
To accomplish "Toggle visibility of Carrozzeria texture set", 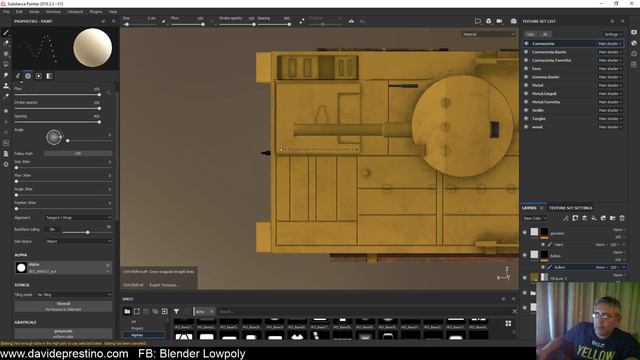I will point(526,43).
